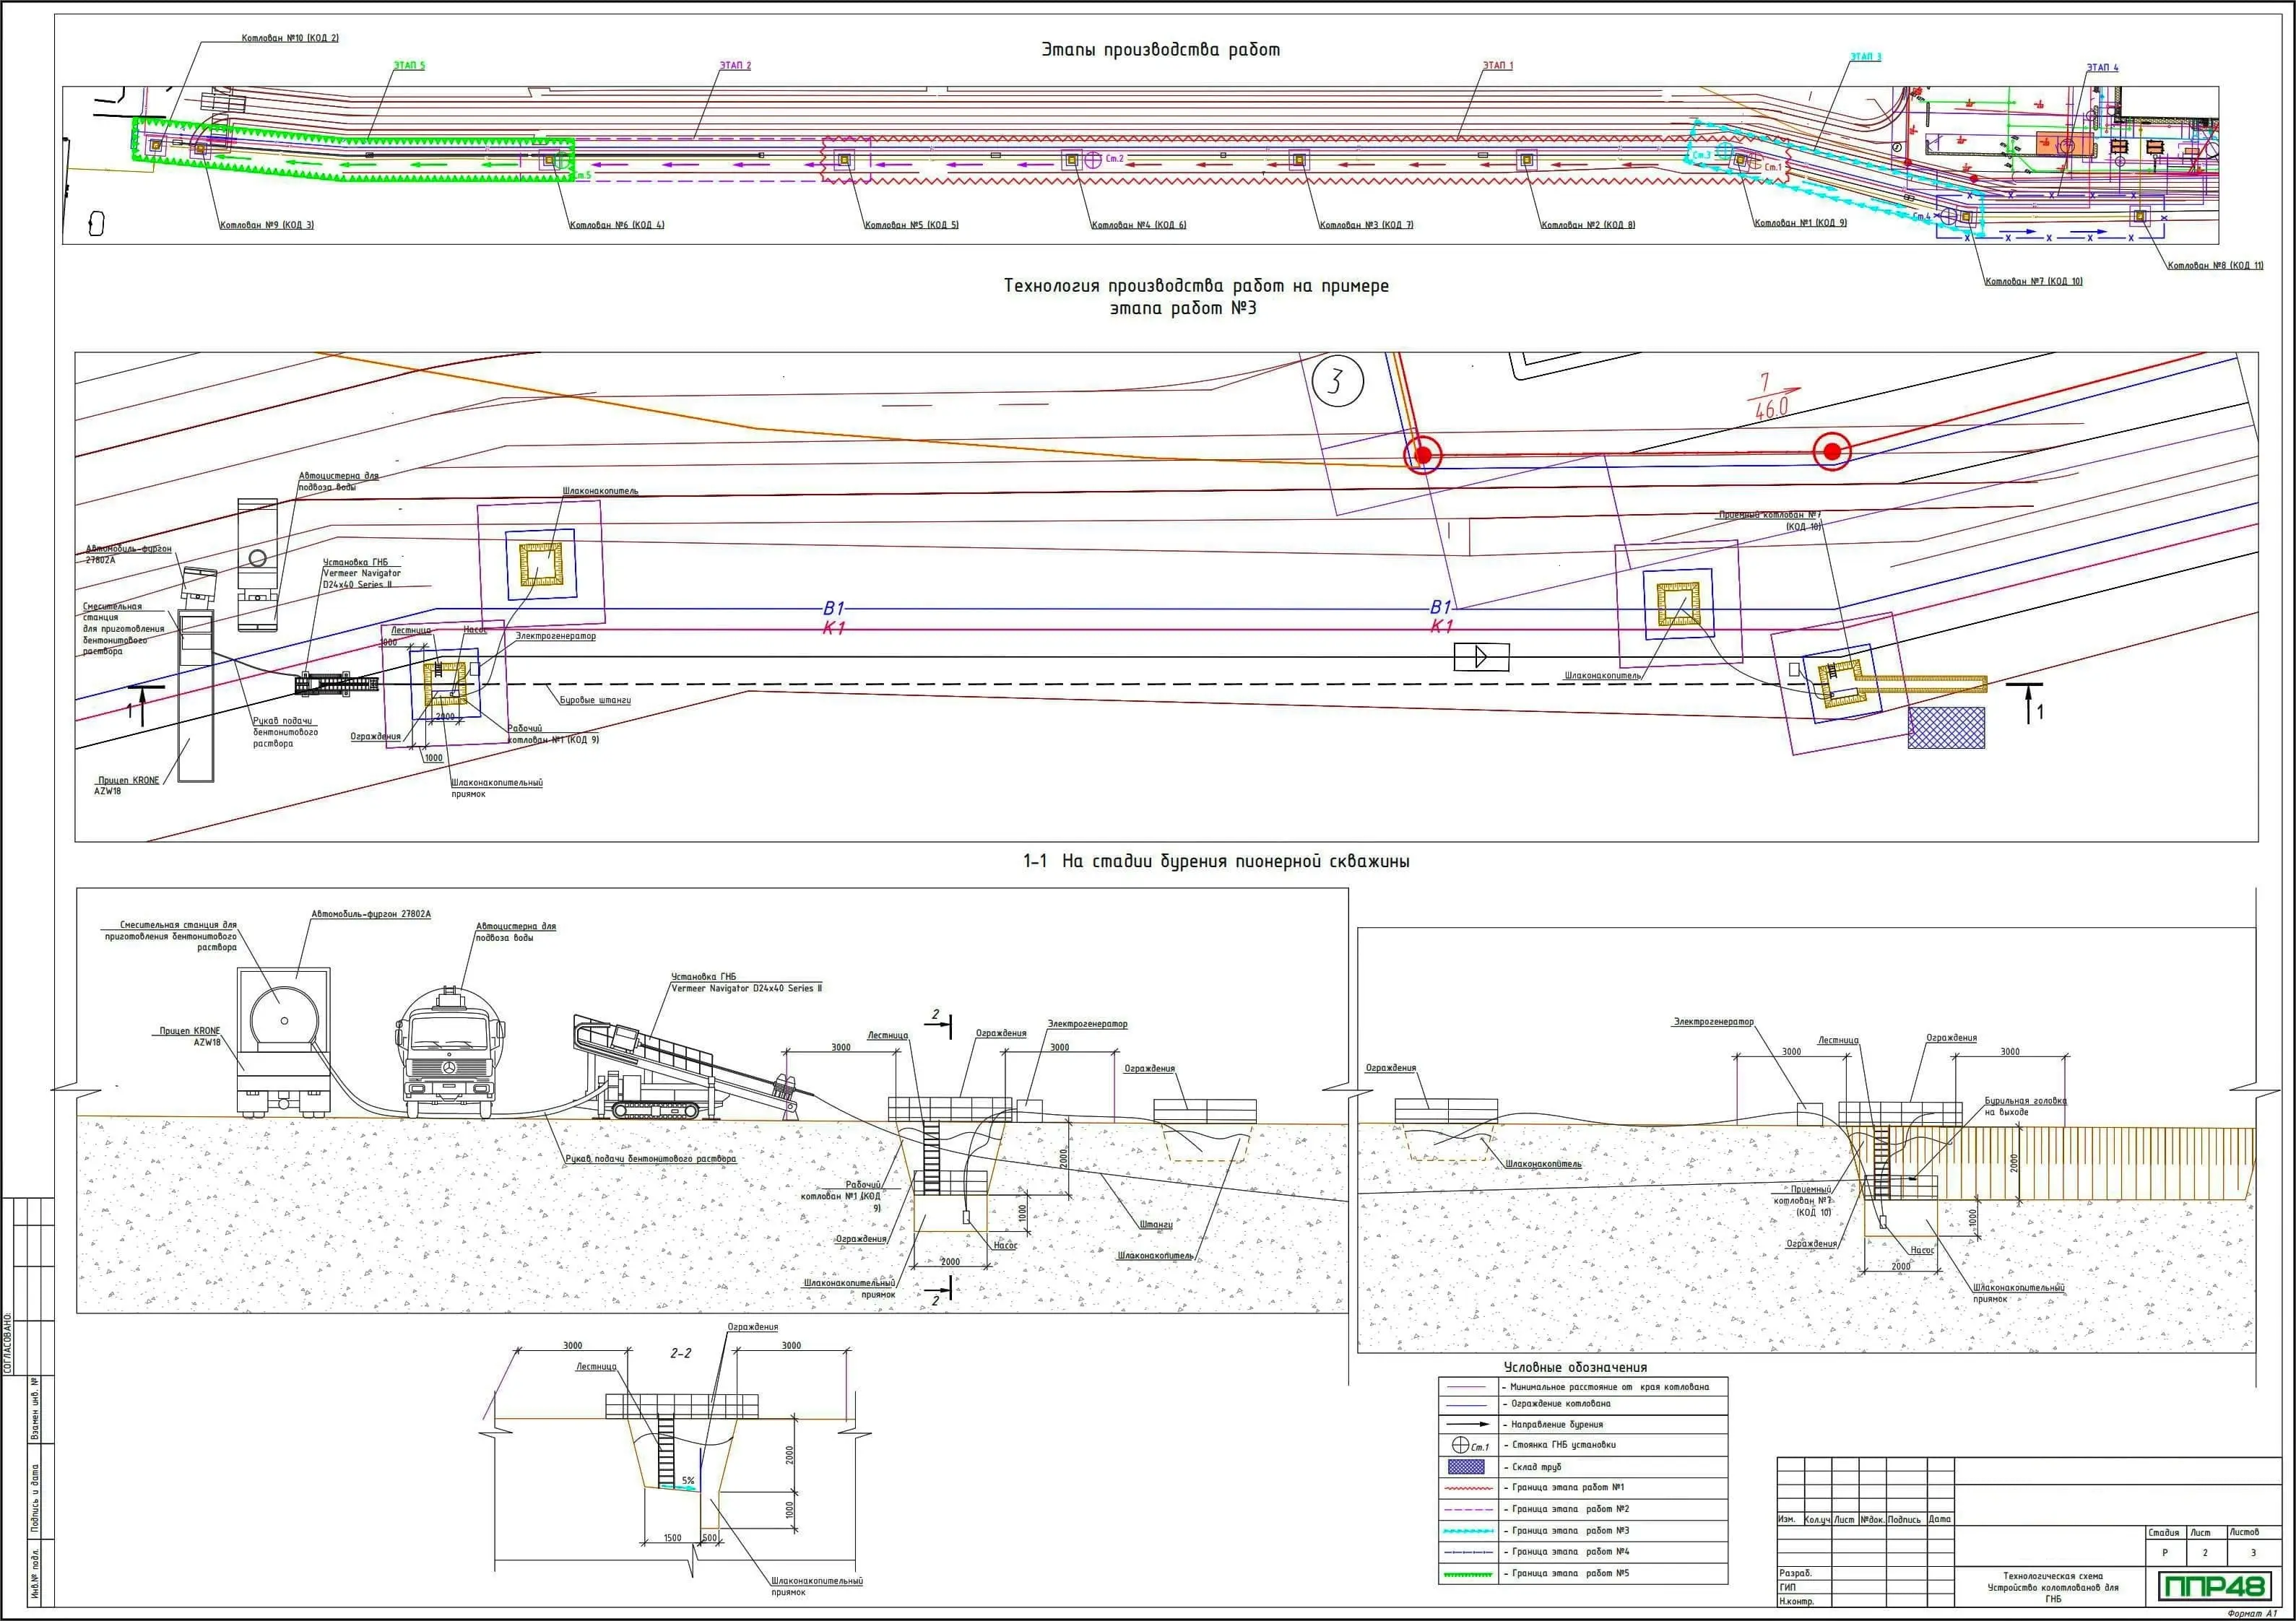Viewport: 2296px width, 1621px height.
Task: Click the section 2-2 title
Action: coord(680,1353)
